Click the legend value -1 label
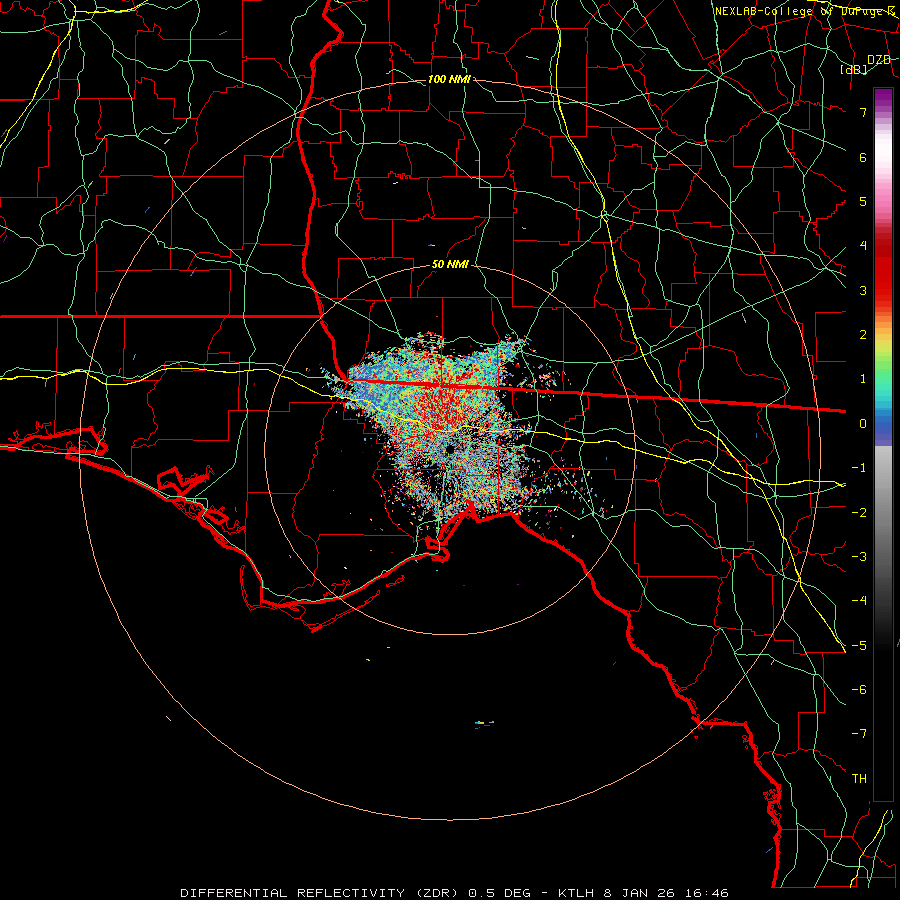The height and width of the screenshot is (900, 900). point(859,468)
